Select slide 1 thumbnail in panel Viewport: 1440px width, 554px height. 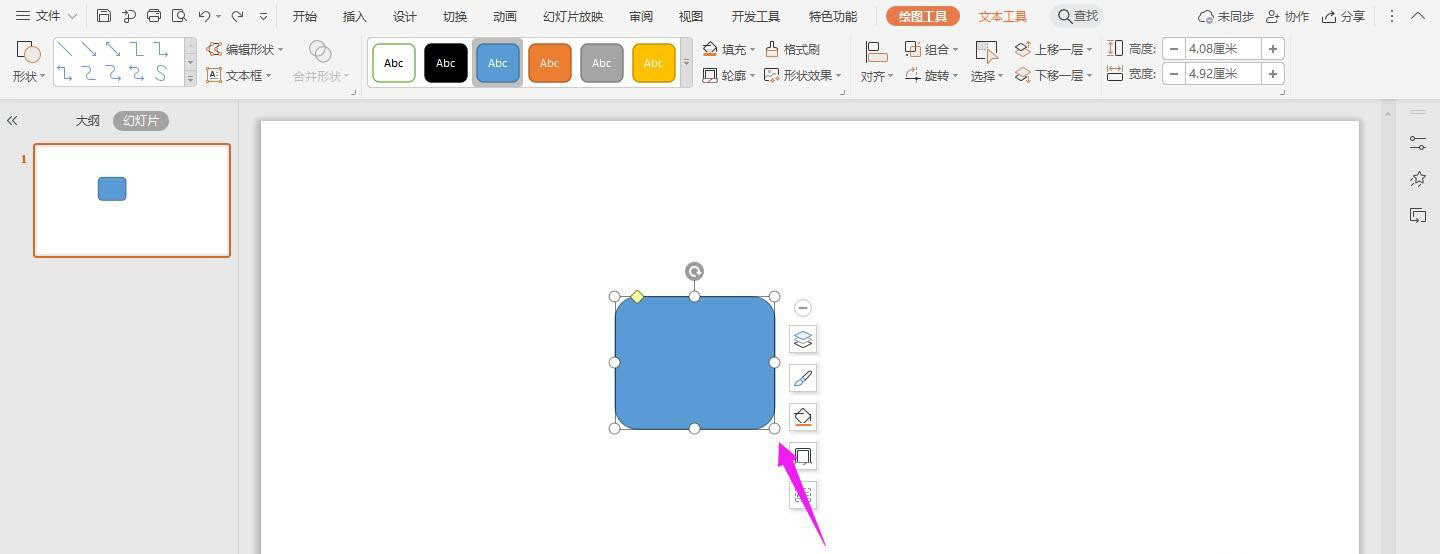(132, 200)
